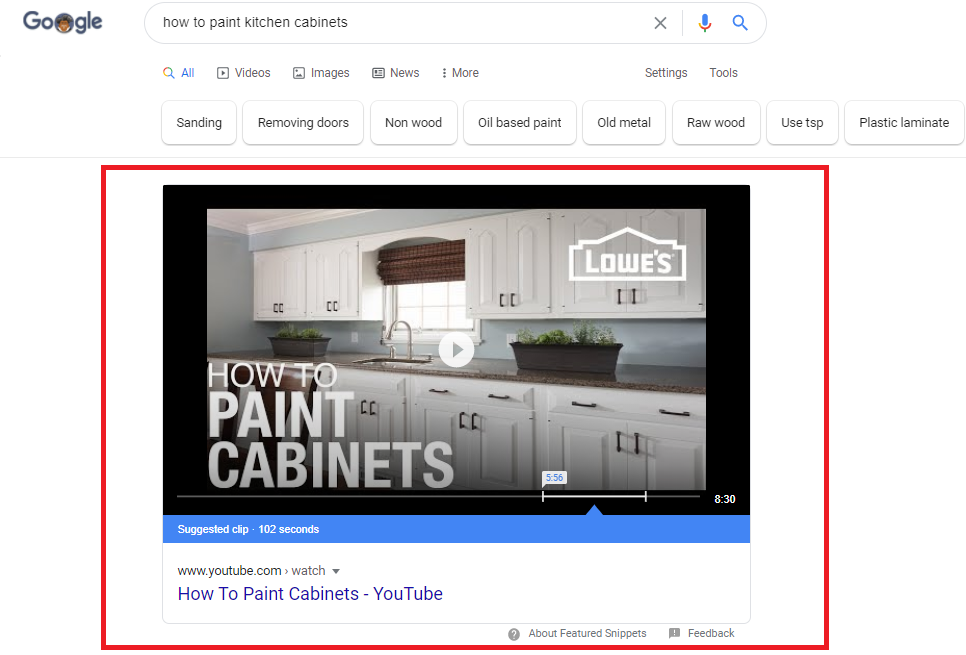Click the blue search magnifier icon

coord(740,23)
